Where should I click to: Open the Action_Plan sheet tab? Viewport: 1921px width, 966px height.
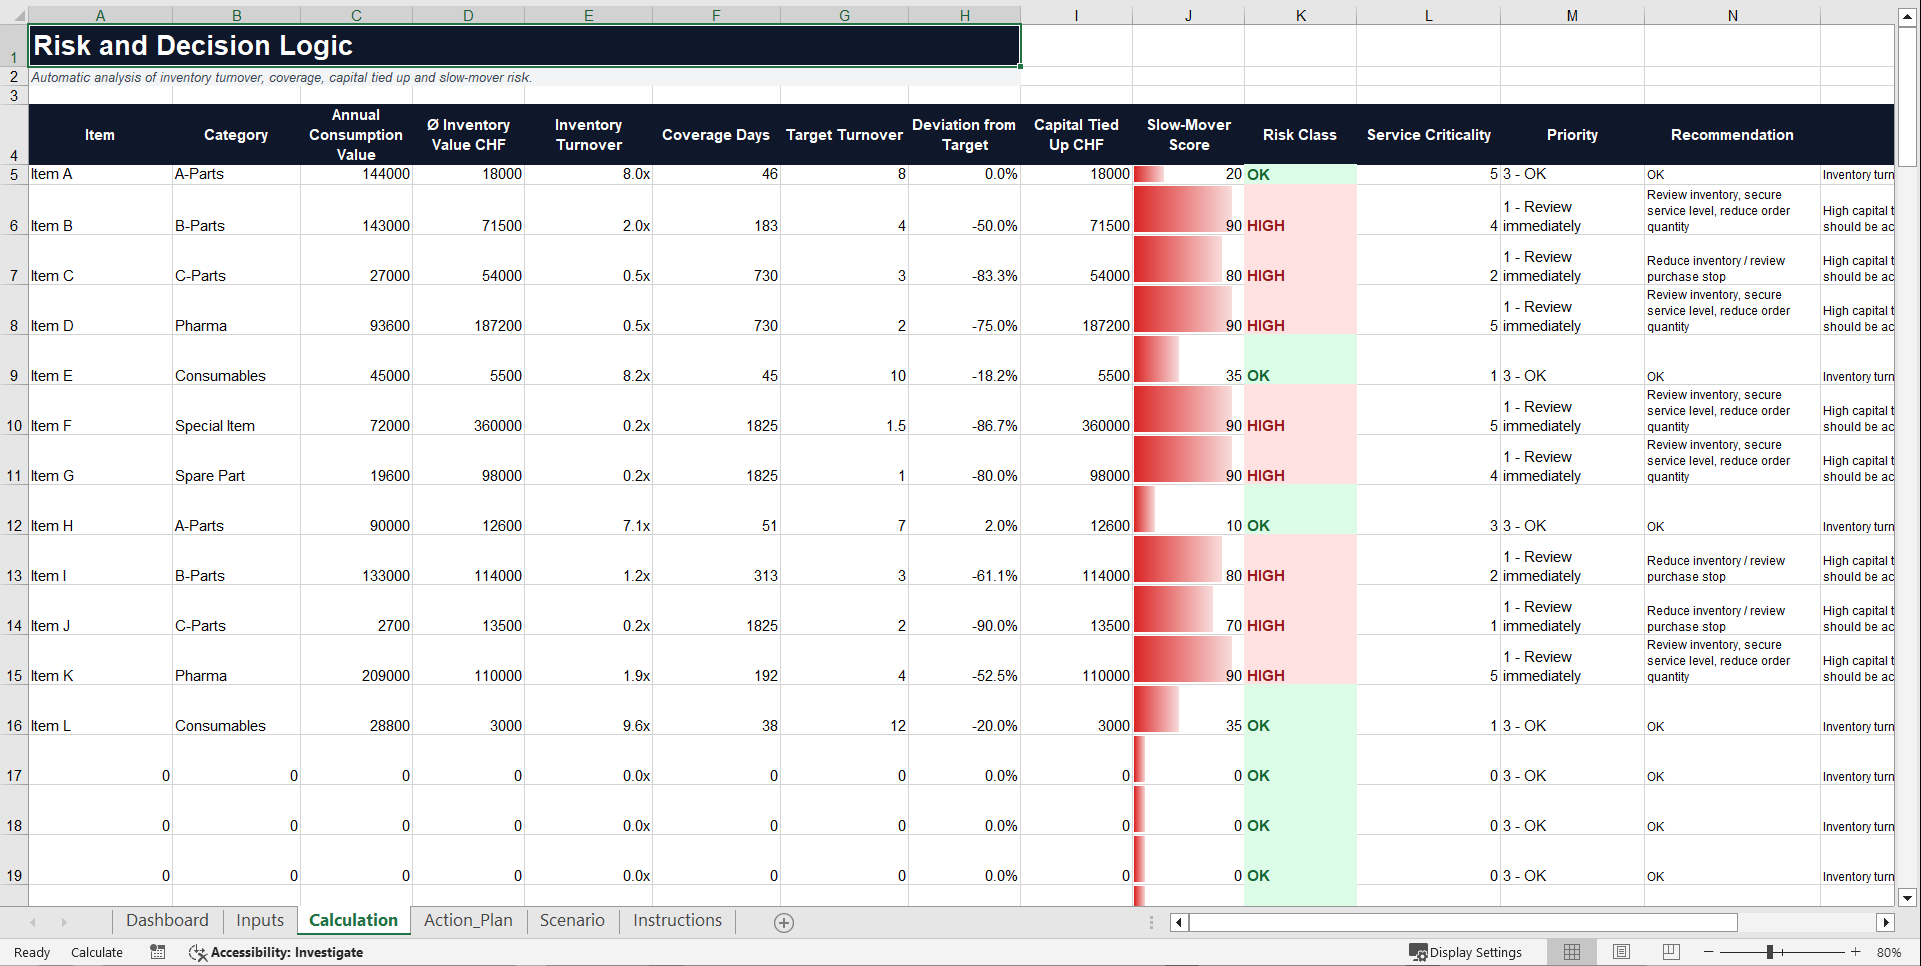[x=468, y=920]
